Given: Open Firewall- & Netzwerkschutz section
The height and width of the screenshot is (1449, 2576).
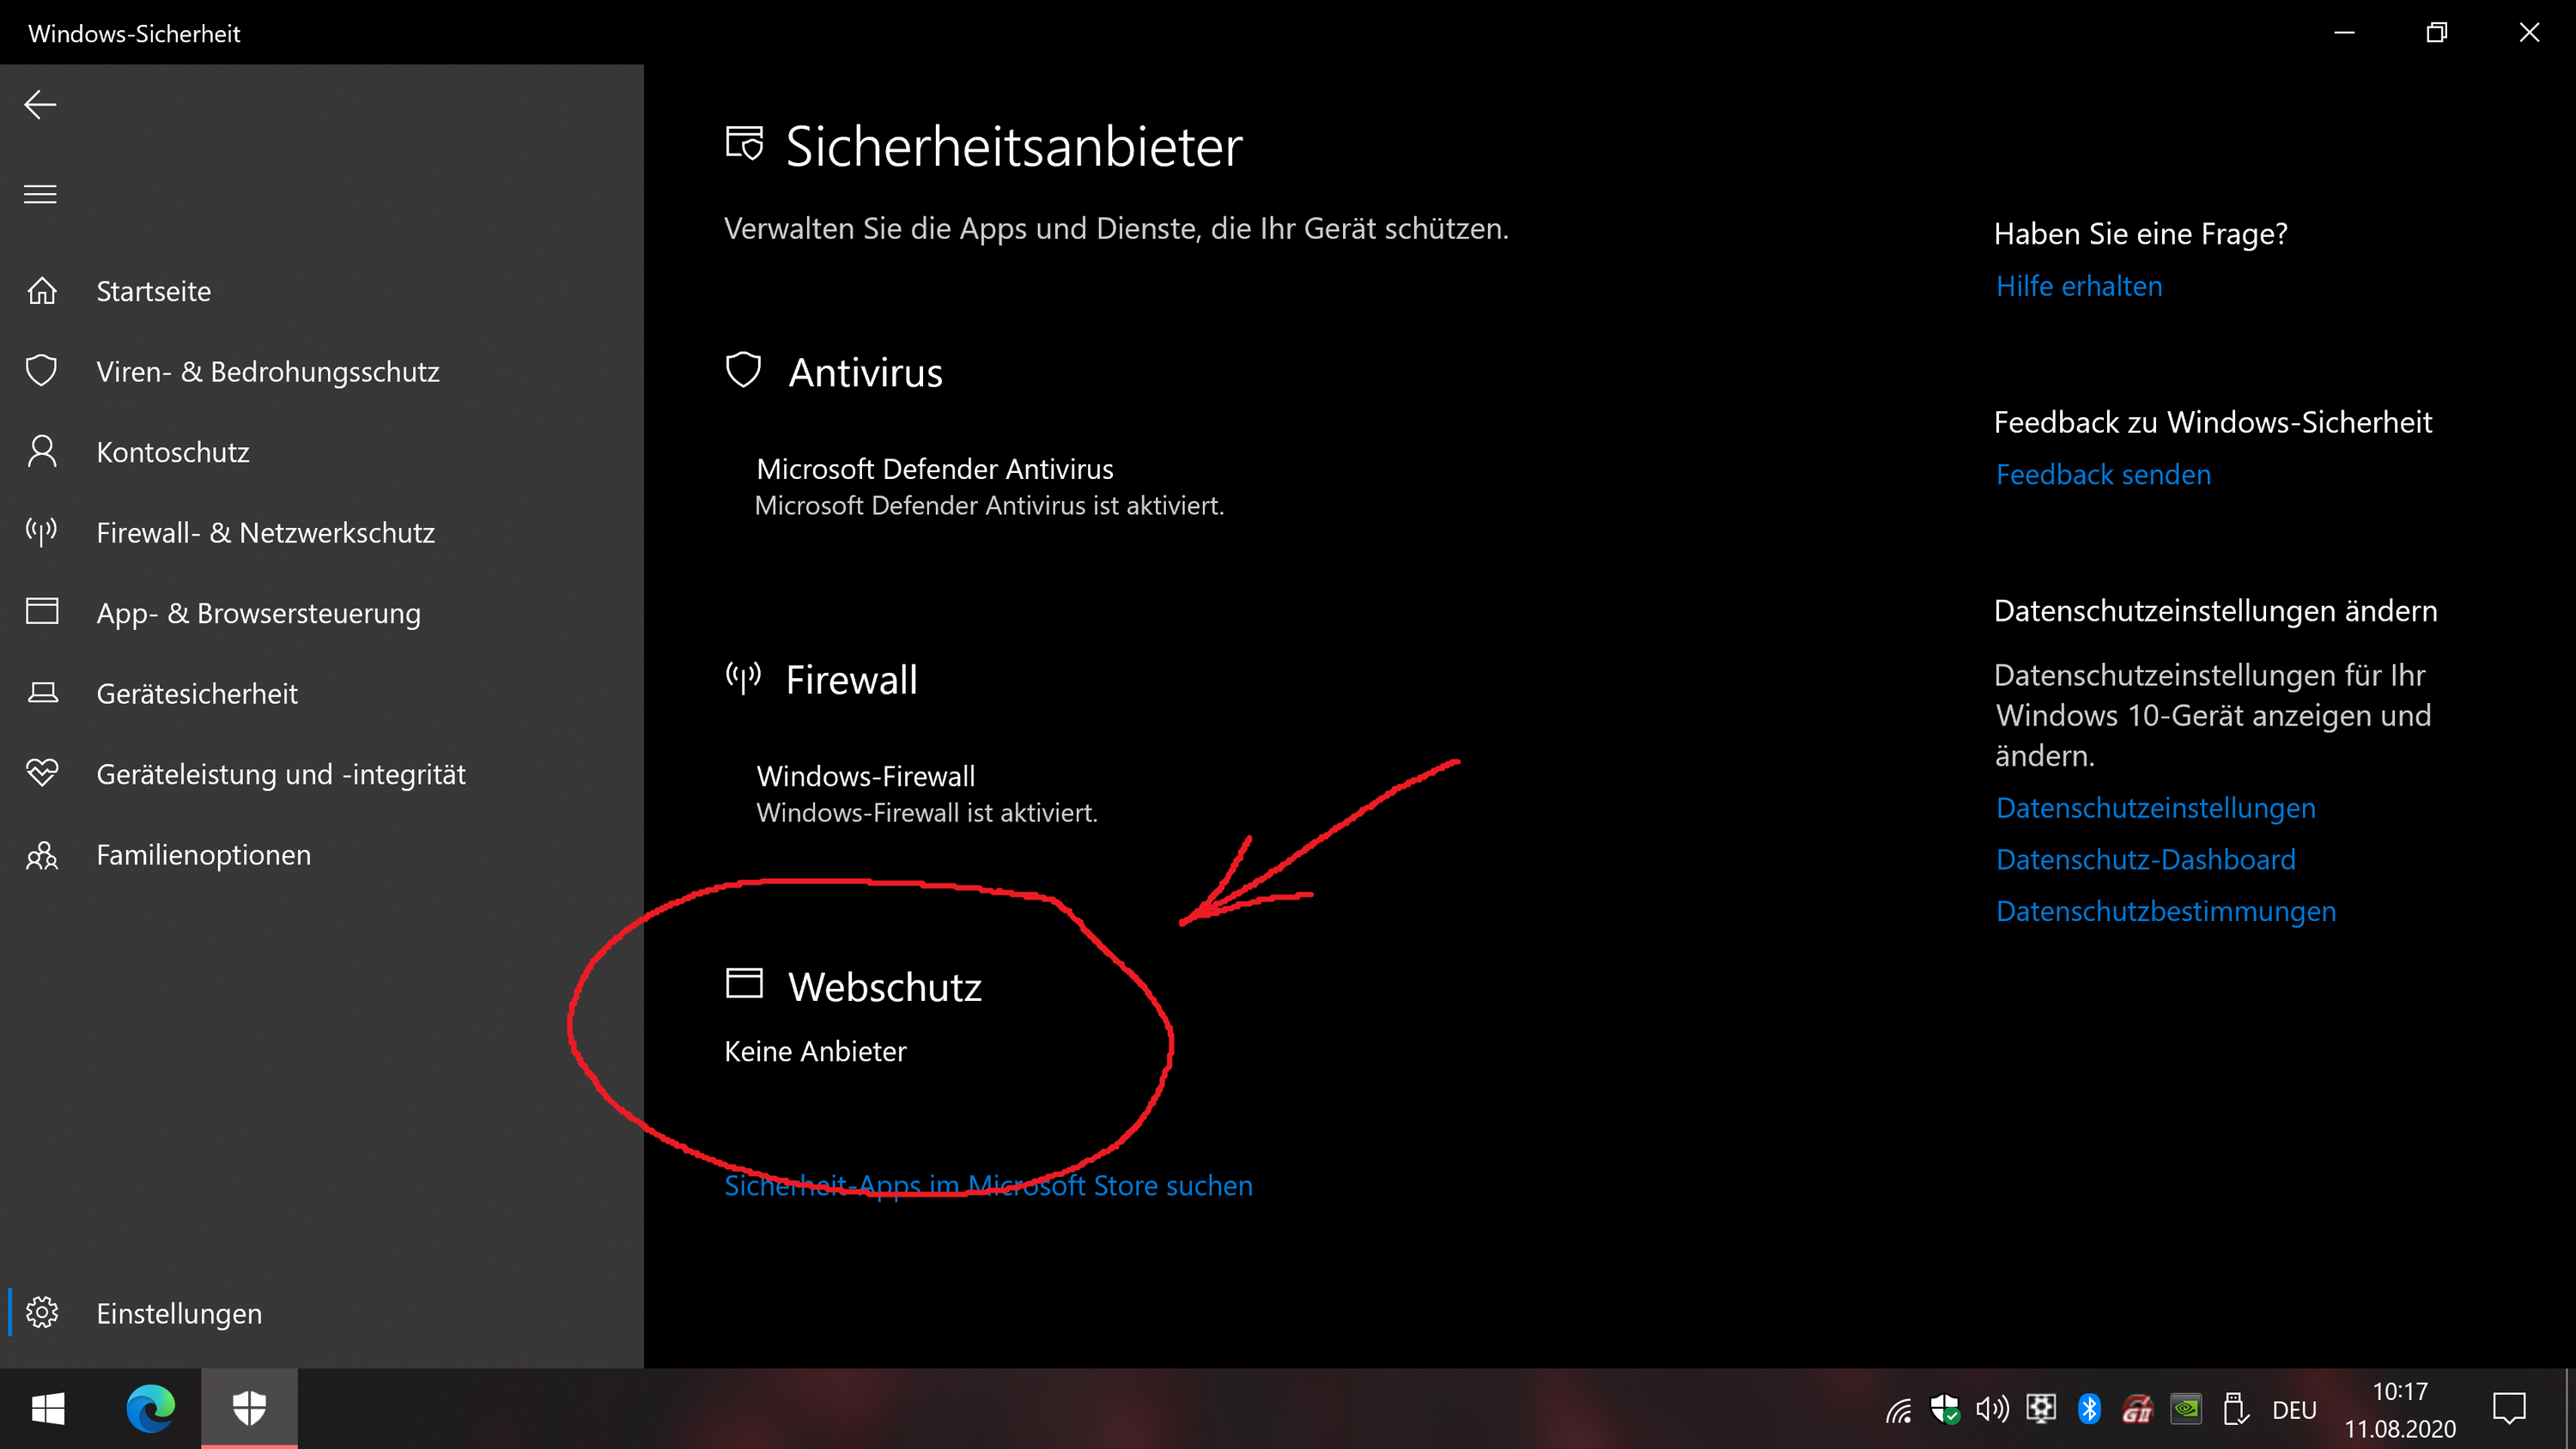Looking at the screenshot, I should [322, 532].
